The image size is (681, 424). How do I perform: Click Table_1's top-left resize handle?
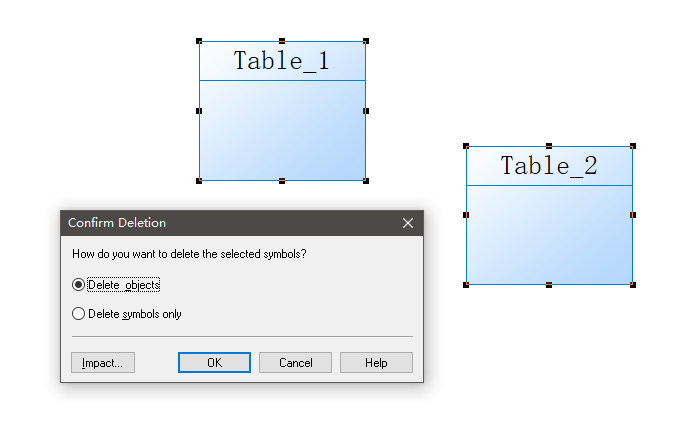point(199,41)
